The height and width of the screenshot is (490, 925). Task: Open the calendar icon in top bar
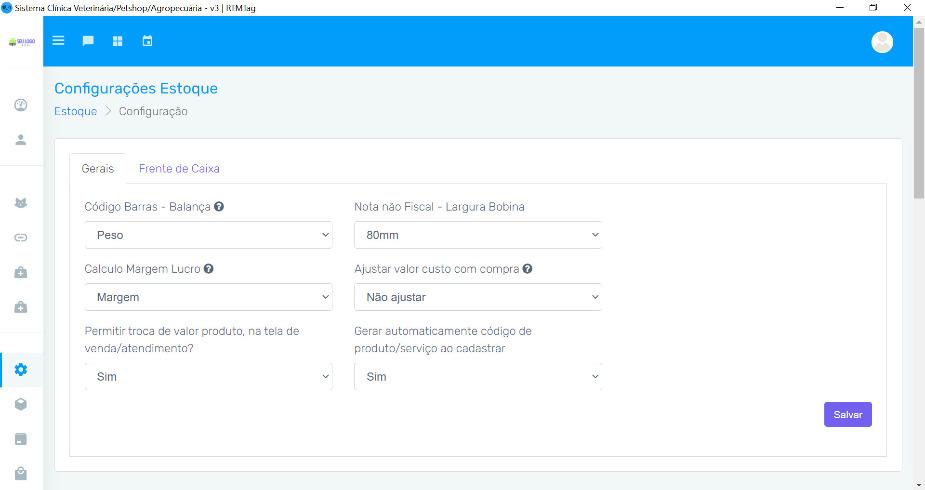coord(148,41)
